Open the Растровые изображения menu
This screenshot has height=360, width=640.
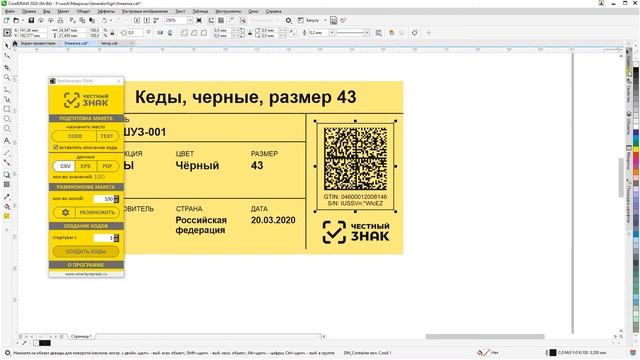(145, 11)
